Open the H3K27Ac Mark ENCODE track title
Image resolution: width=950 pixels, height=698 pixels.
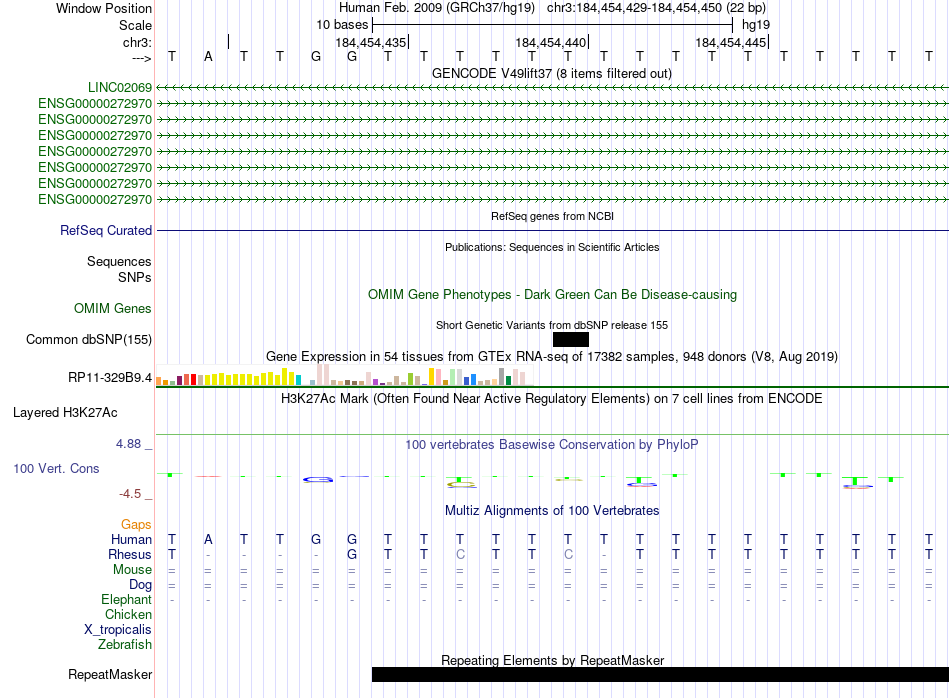(552, 399)
